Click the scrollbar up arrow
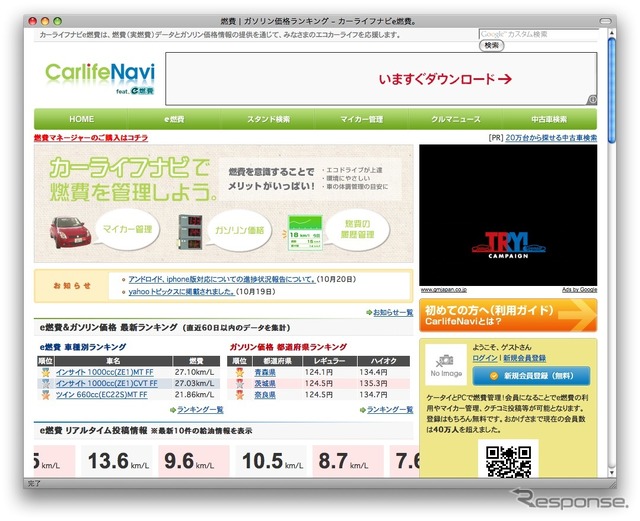This screenshot has width=640, height=521. pyautogui.click(x=611, y=33)
